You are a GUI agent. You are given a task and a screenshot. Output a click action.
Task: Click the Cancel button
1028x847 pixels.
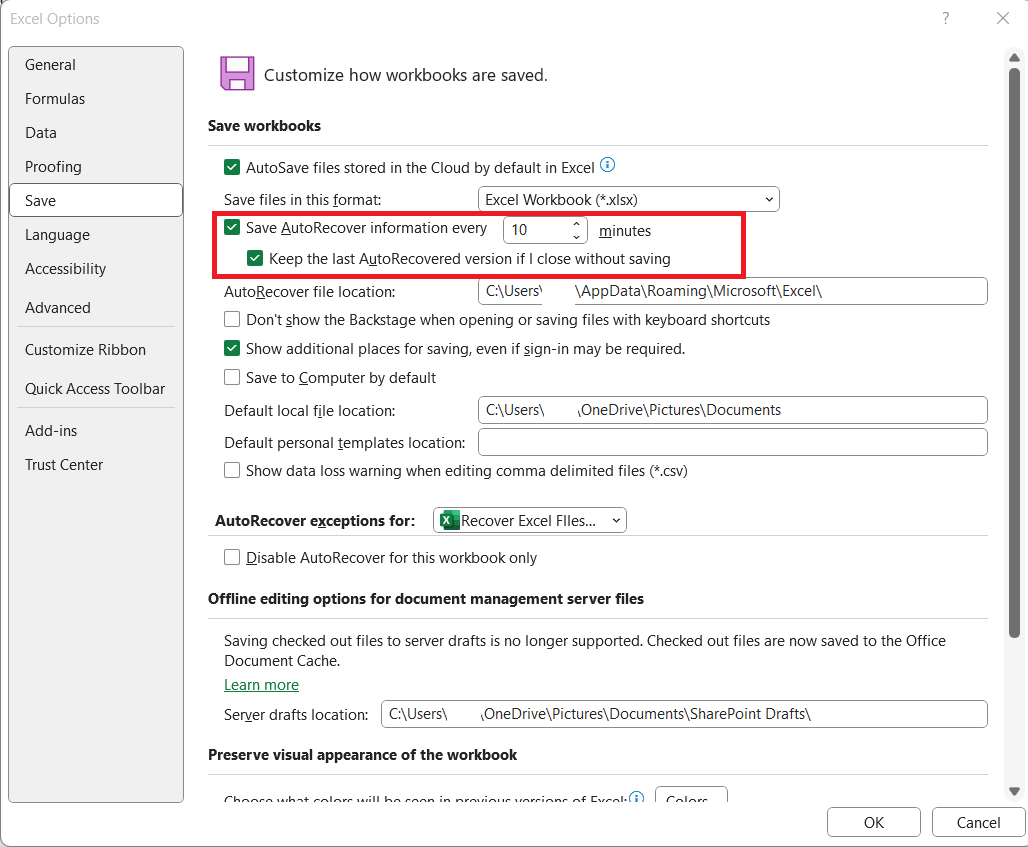coord(978,822)
